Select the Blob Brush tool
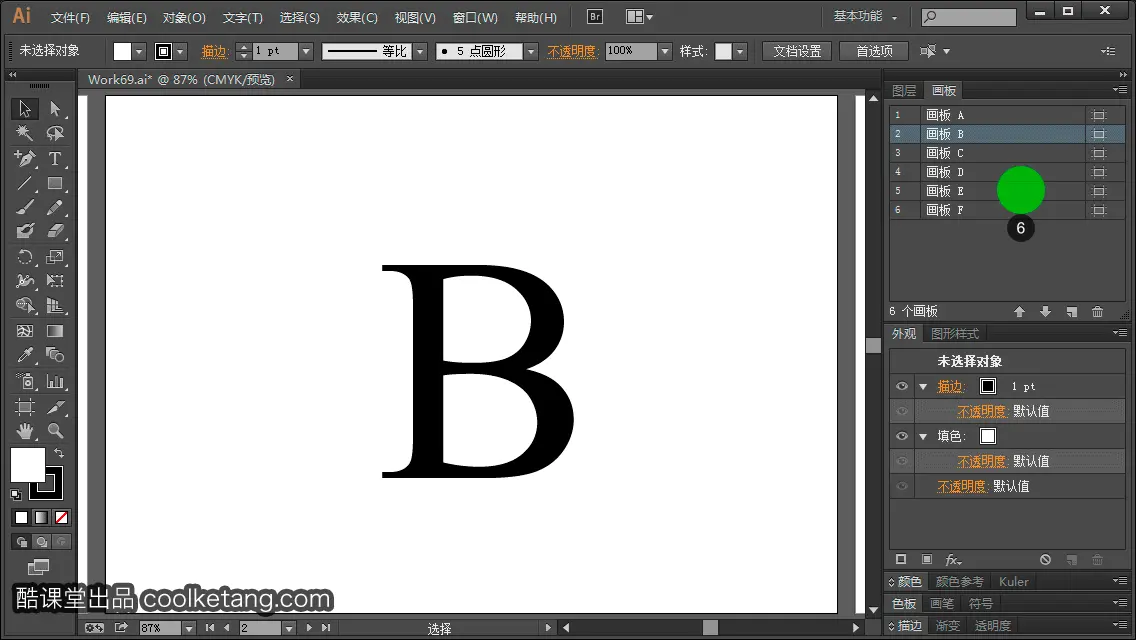Image resolution: width=1136 pixels, height=640 pixels. (25, 231)
